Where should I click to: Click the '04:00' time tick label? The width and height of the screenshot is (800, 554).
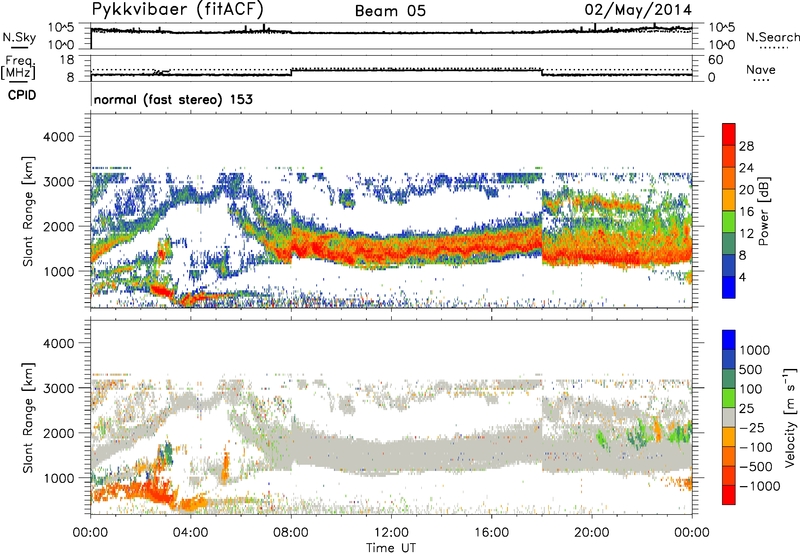pos(190,533)
